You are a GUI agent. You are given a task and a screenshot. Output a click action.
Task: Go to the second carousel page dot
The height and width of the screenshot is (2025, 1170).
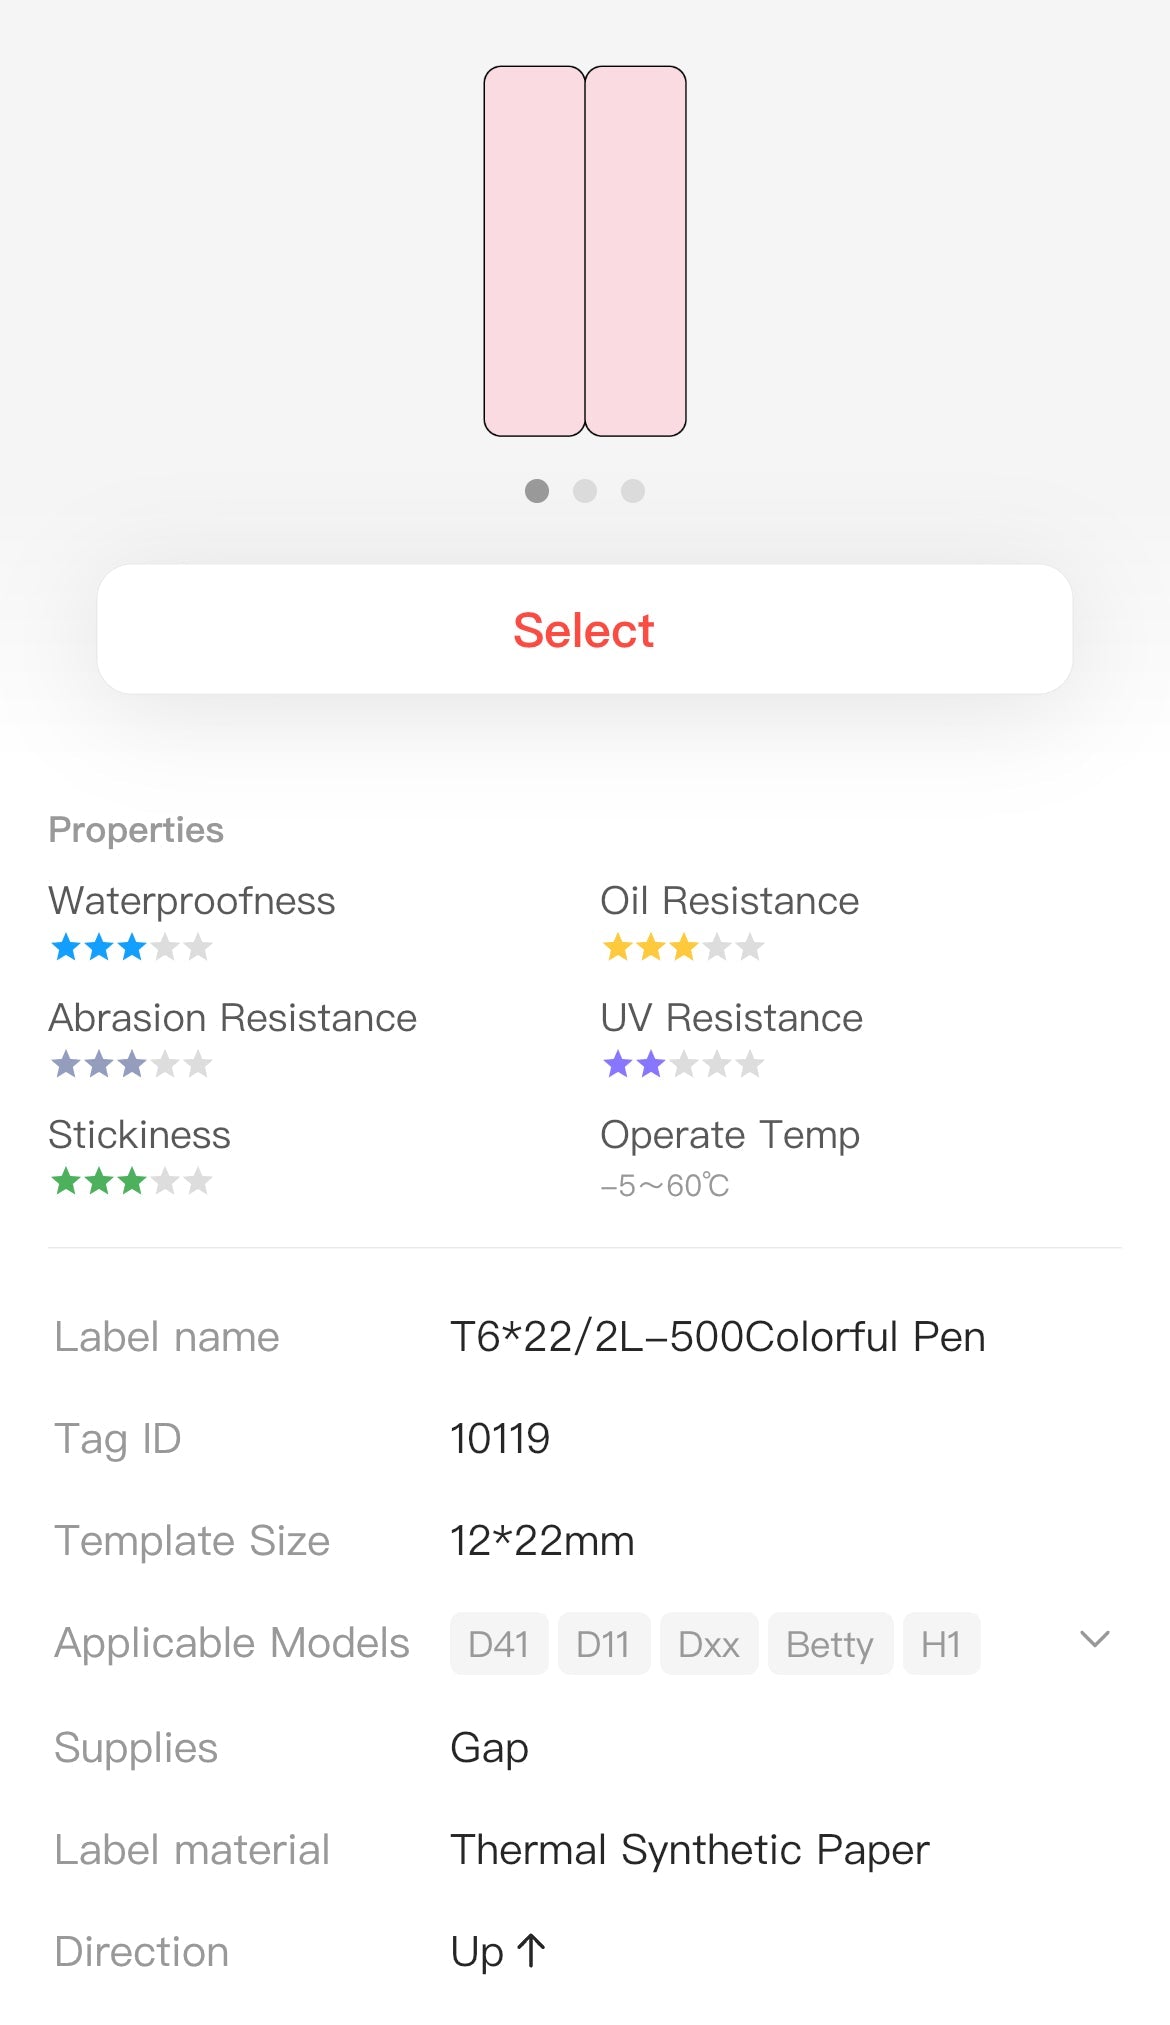(x=585, y=491)
